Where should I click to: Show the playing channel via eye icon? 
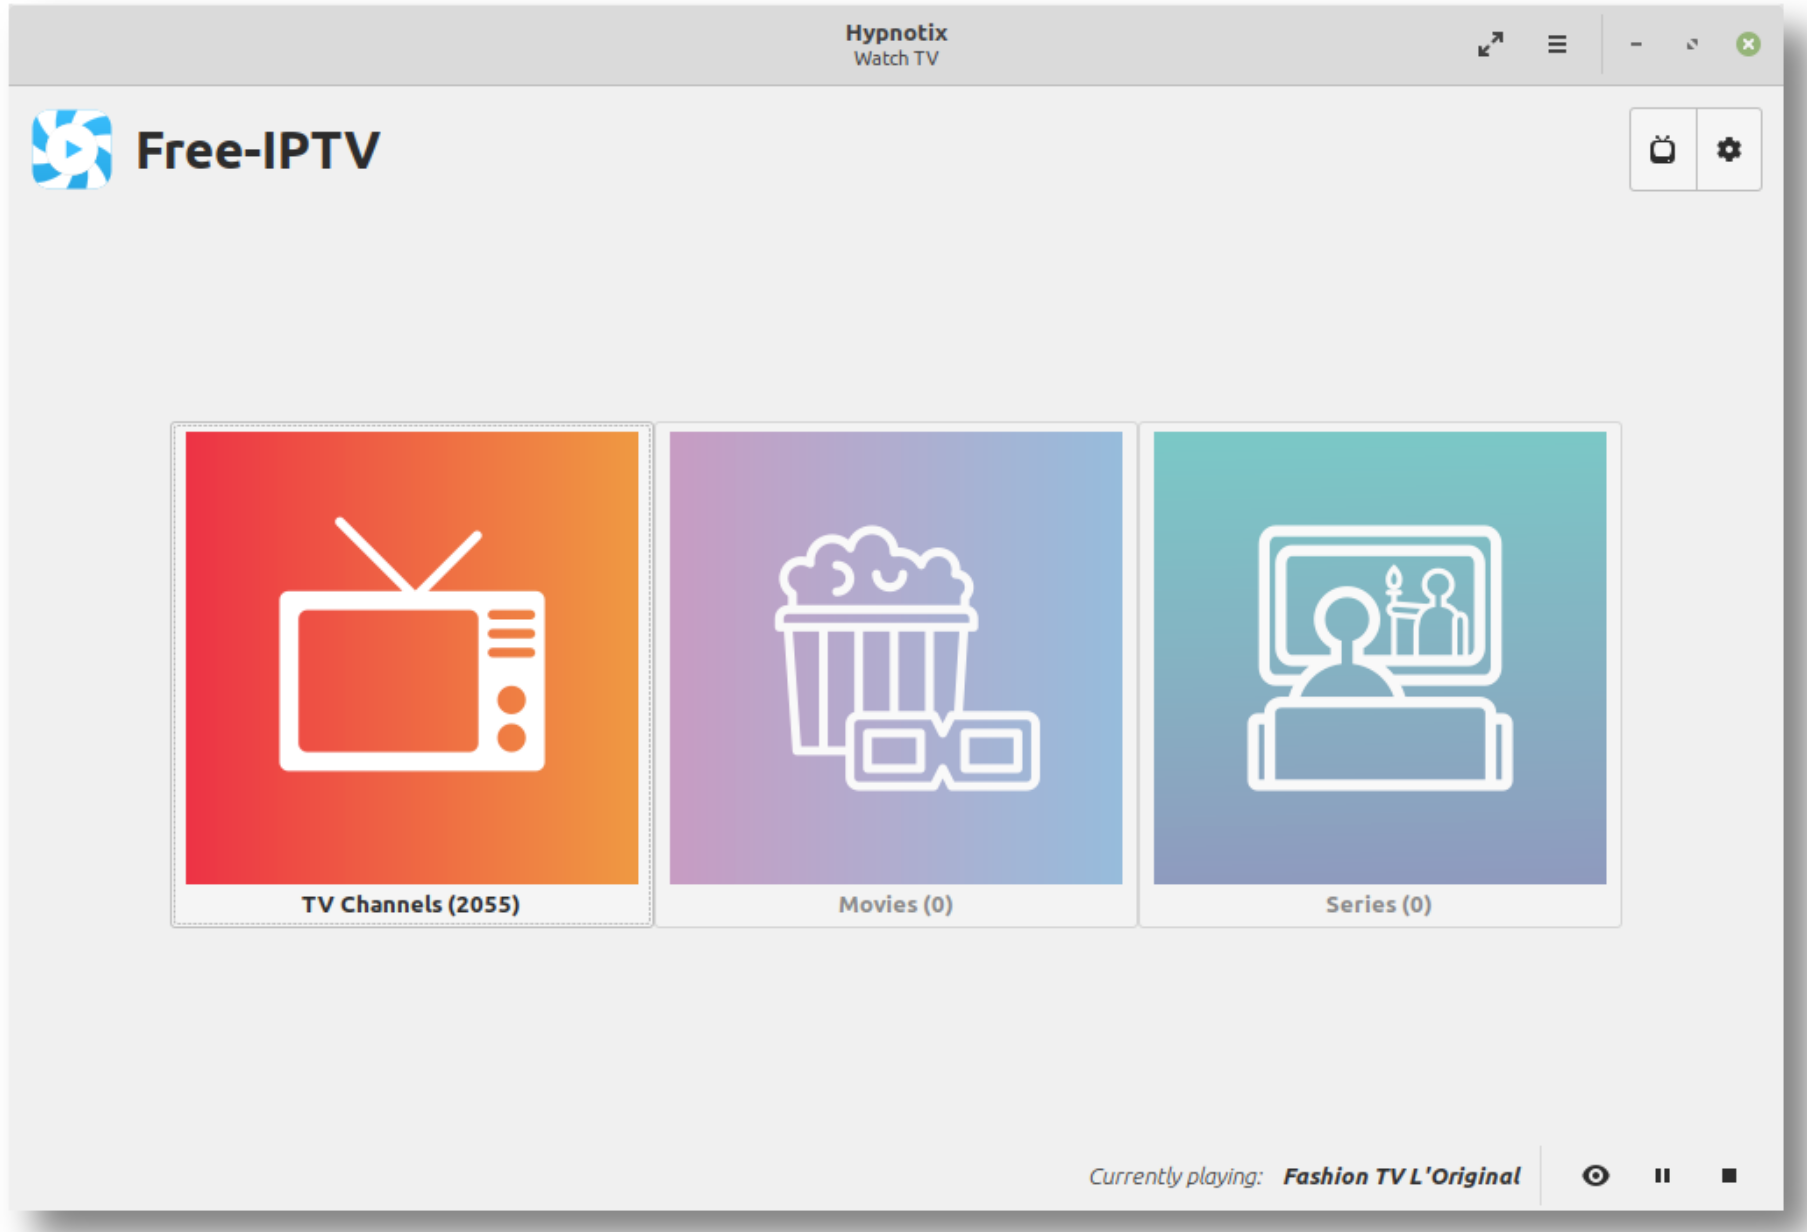point(1596,1175)
